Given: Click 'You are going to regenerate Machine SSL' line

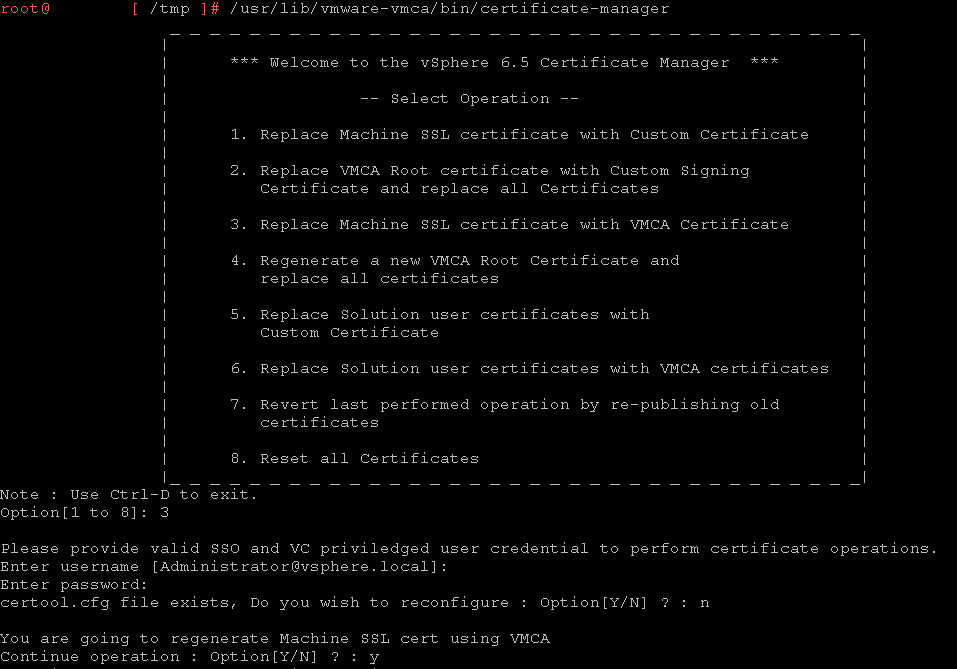Looking at the screenshot, I should pos(275,638).
